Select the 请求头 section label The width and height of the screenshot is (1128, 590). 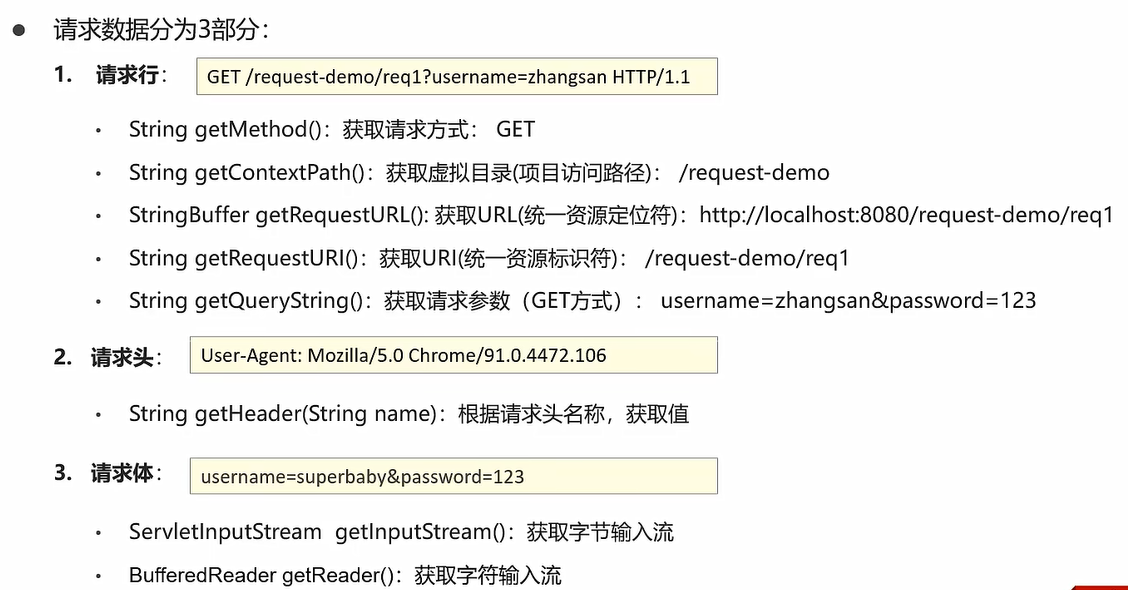pyautogui.click(x=122, y=357)
